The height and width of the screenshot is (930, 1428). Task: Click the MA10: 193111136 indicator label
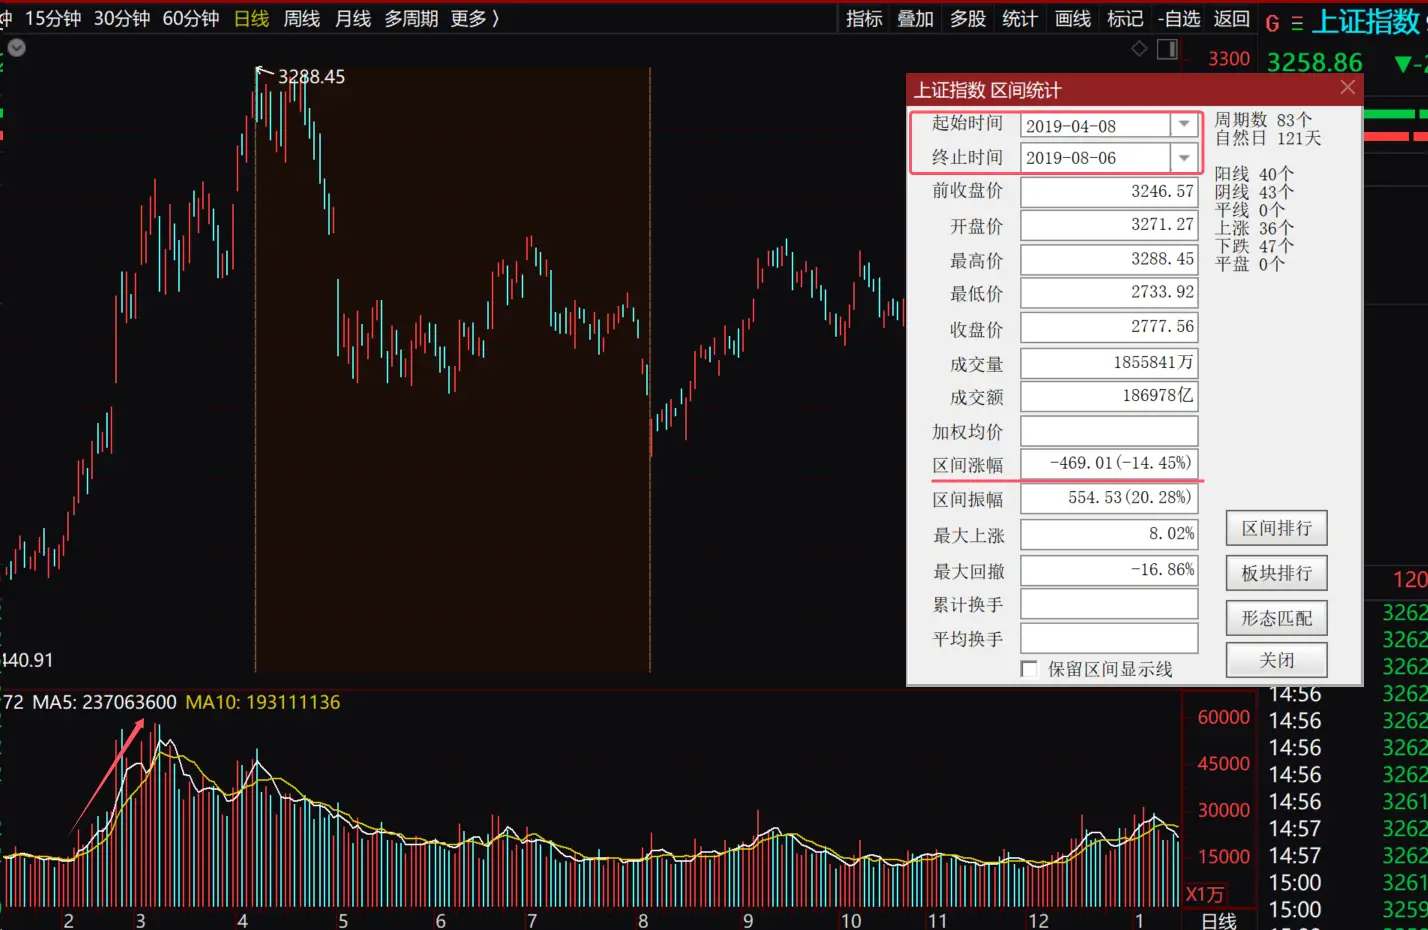(263, 702)
